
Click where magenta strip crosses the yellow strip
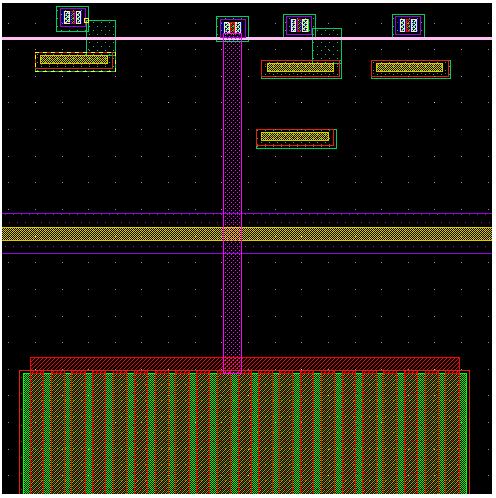232,234
